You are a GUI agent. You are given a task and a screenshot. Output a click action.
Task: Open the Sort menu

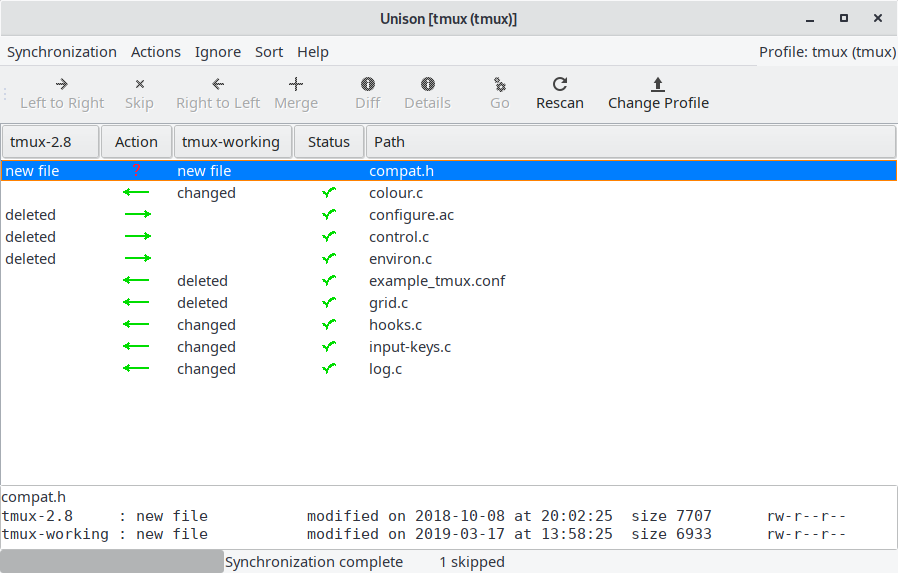(x=269, y=52)
